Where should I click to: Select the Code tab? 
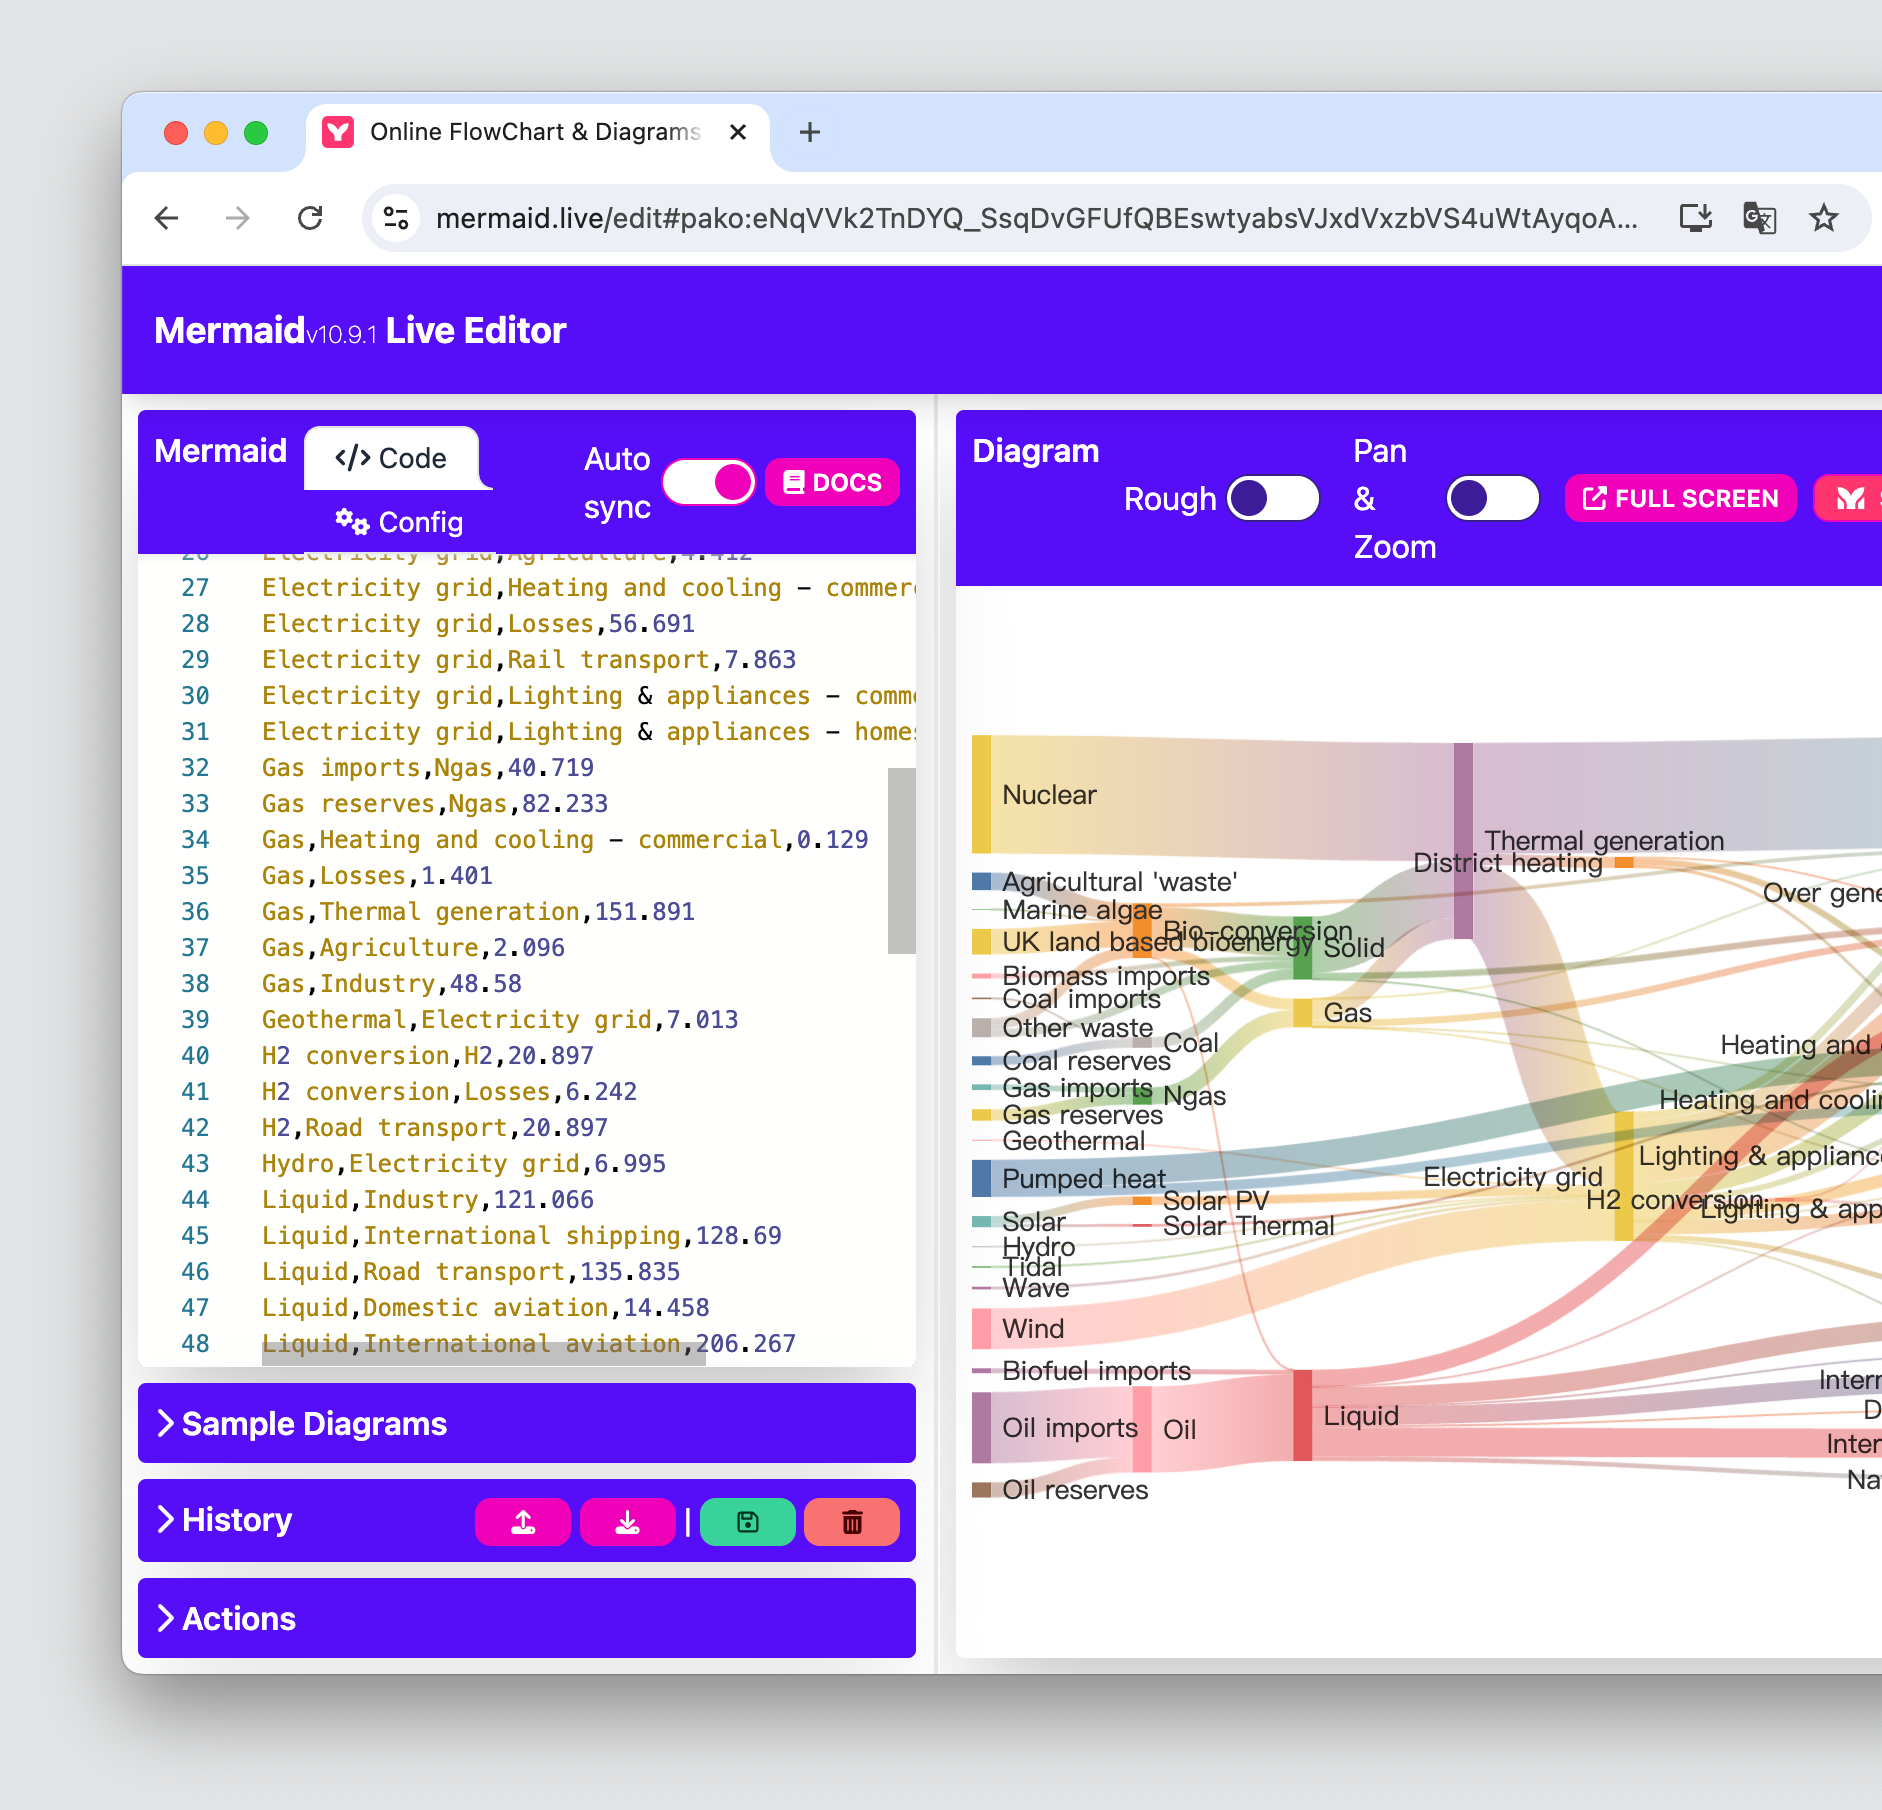point(391,458)
